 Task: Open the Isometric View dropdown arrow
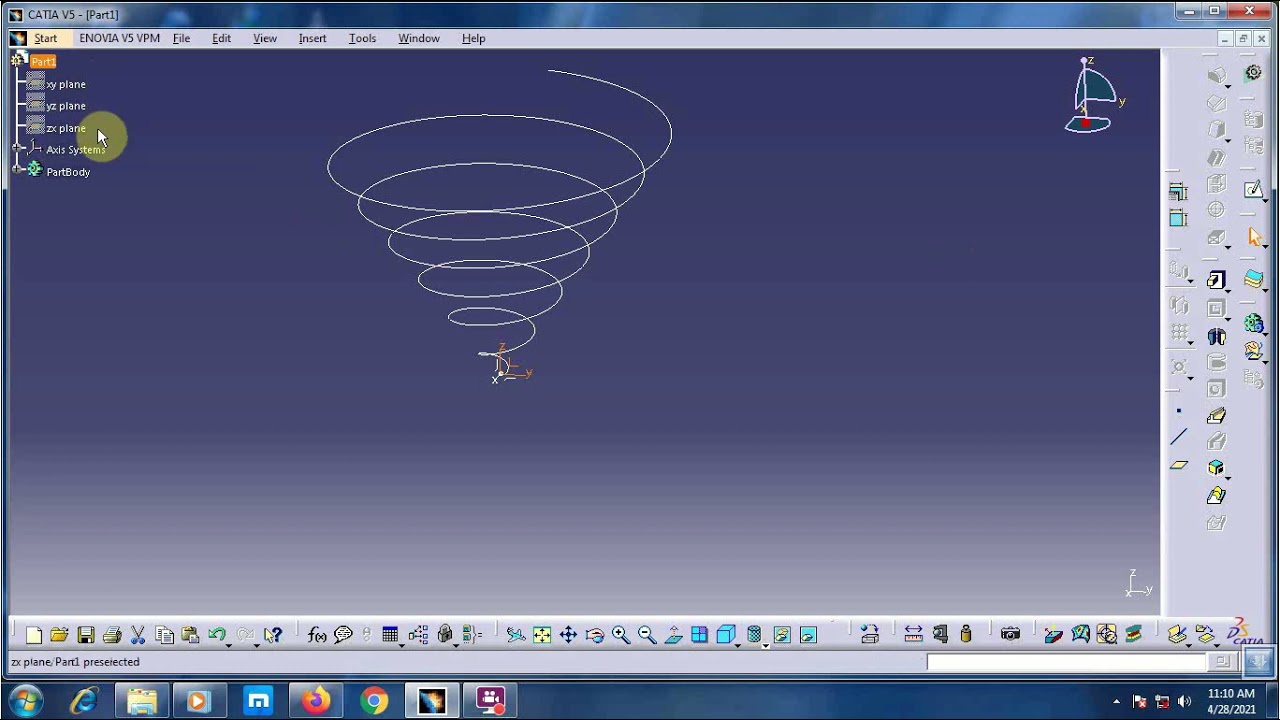point(738,645)
